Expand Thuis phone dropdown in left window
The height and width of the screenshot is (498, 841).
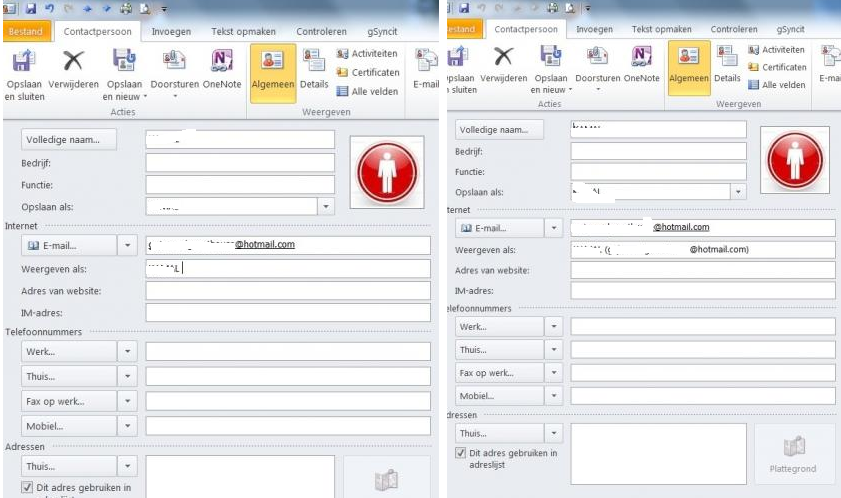click(x=127, y=376)
